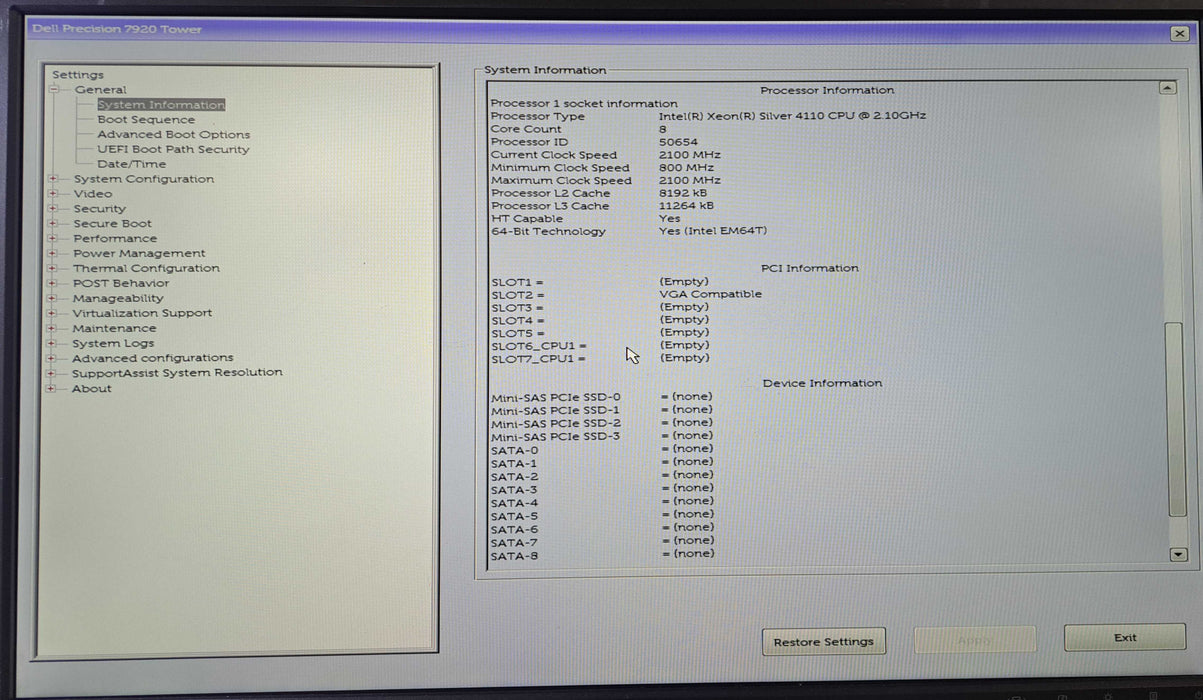The height and width of the screenshot is (700, 1203).
Task: Expand the About node
Action: pyautogui.click(x=51, y=389)
